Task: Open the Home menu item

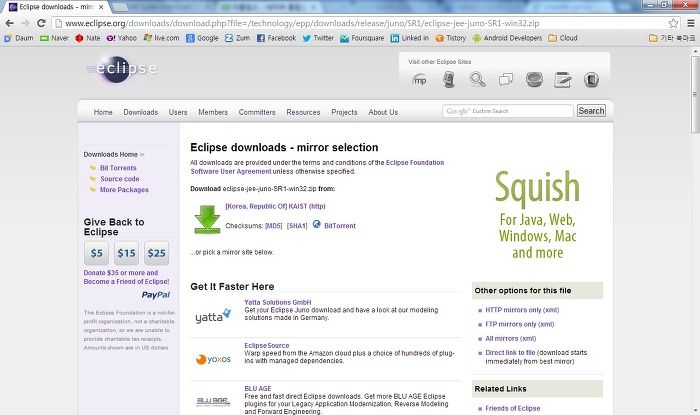Action: point(103,112)
